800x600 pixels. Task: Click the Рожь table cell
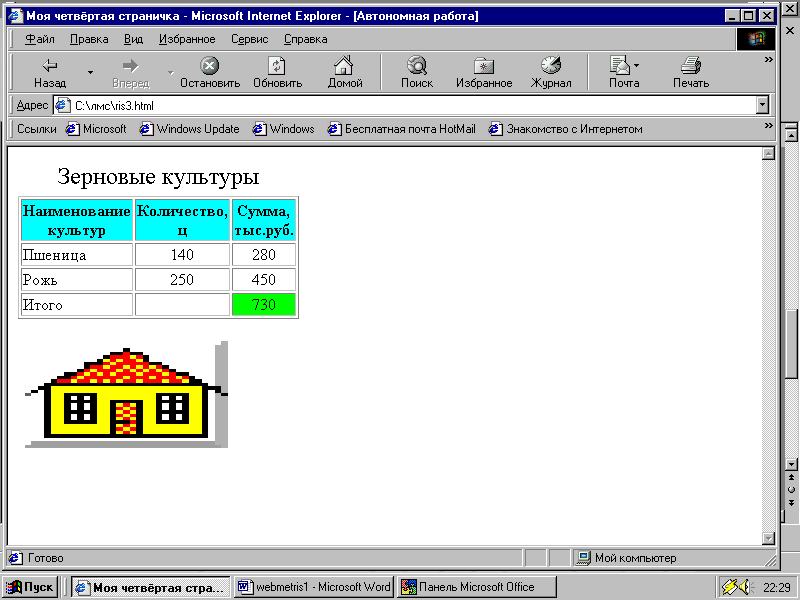[77, 280]
